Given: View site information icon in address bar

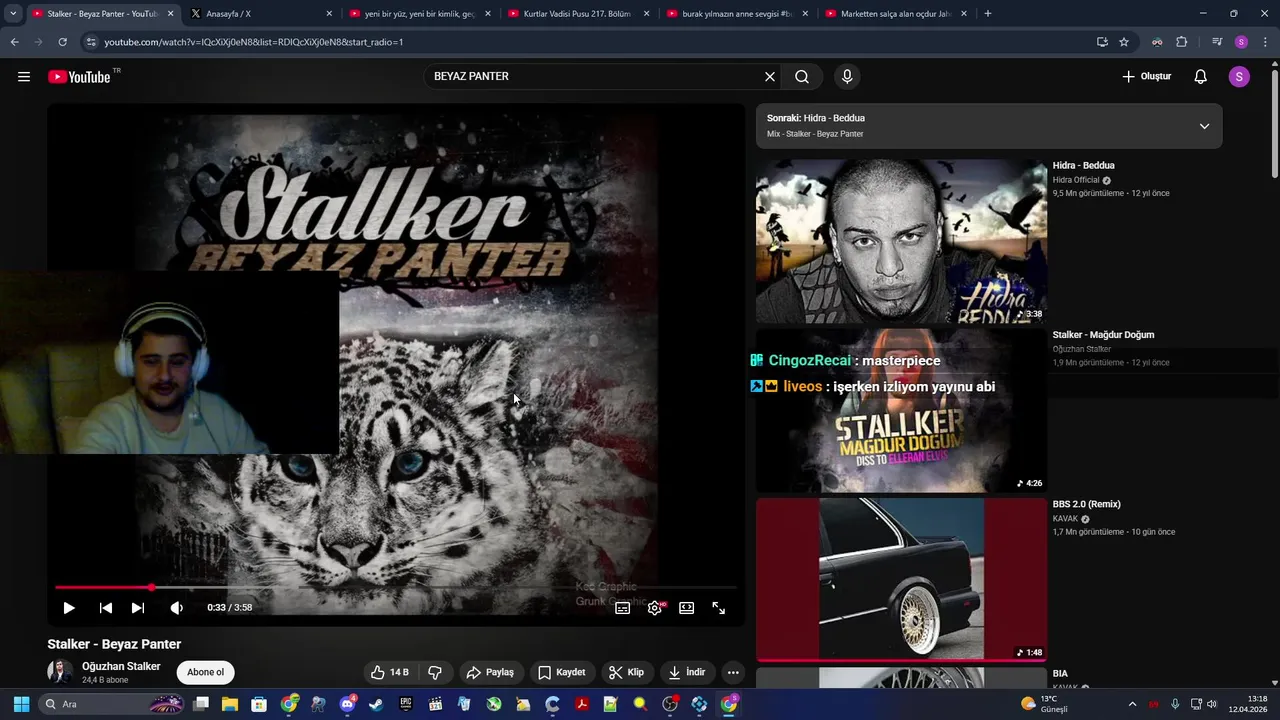Looking at the screenshot, I should coord(91,42).
